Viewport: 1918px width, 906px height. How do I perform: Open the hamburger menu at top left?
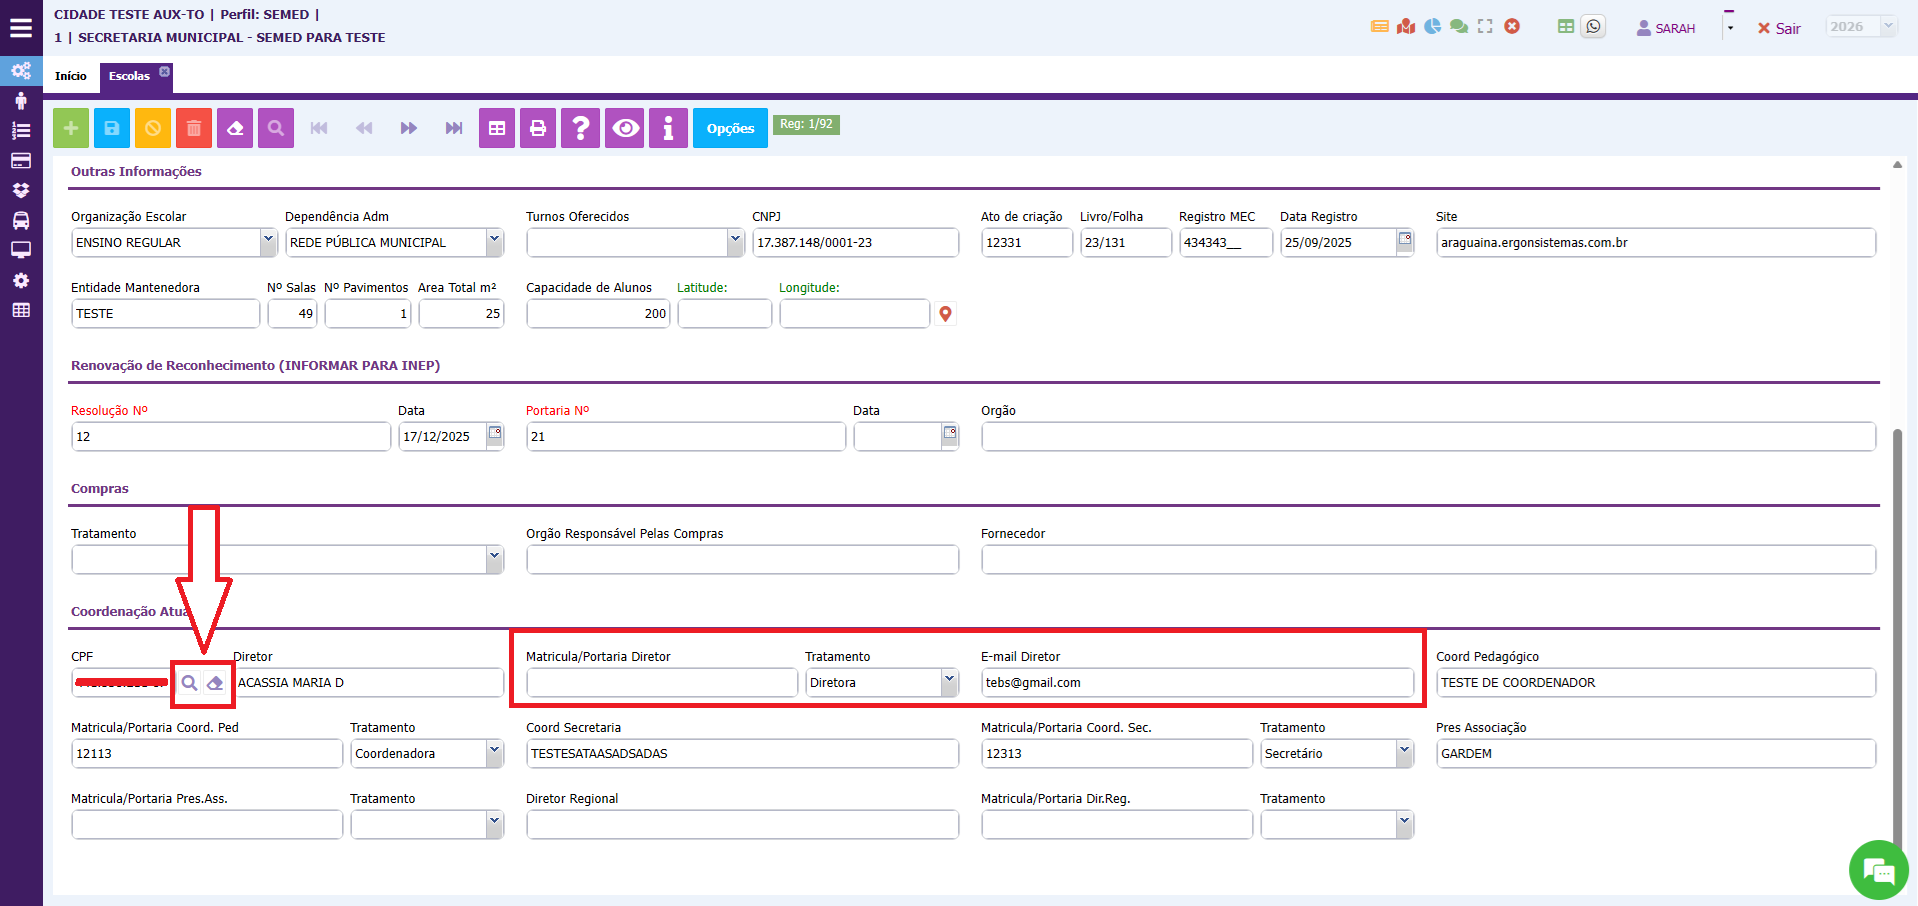(21, 28)
